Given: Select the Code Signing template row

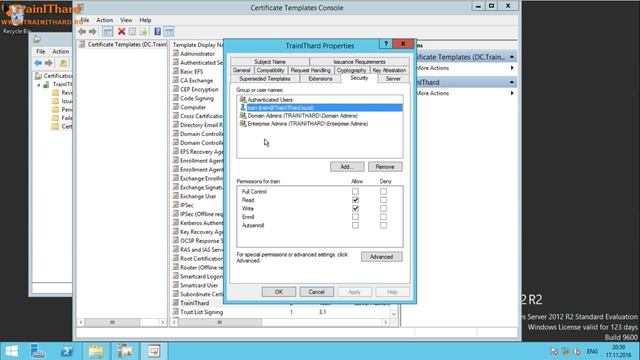Looking at the screenshot, I should [x=197, y=98].
